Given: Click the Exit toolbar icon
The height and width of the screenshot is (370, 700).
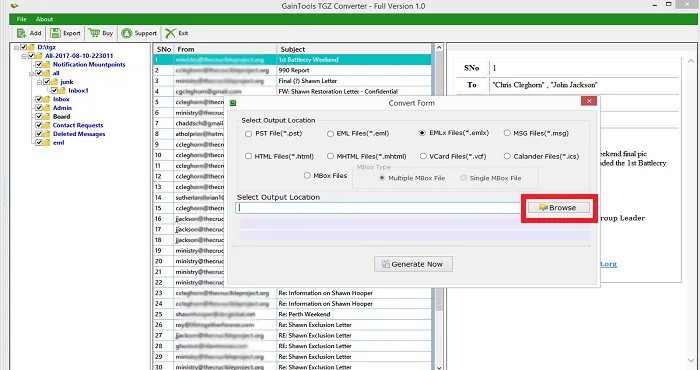Looking at the screenshot, I should point(171,33).
